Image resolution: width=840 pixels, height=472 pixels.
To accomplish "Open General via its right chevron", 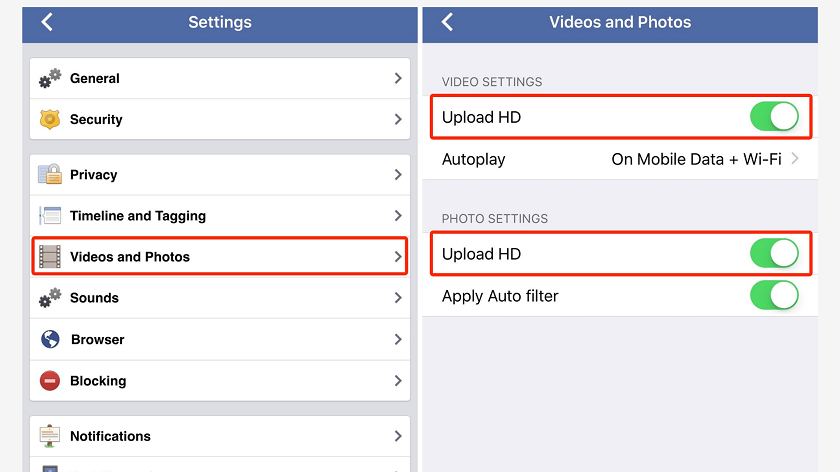I will pos(398,78).
